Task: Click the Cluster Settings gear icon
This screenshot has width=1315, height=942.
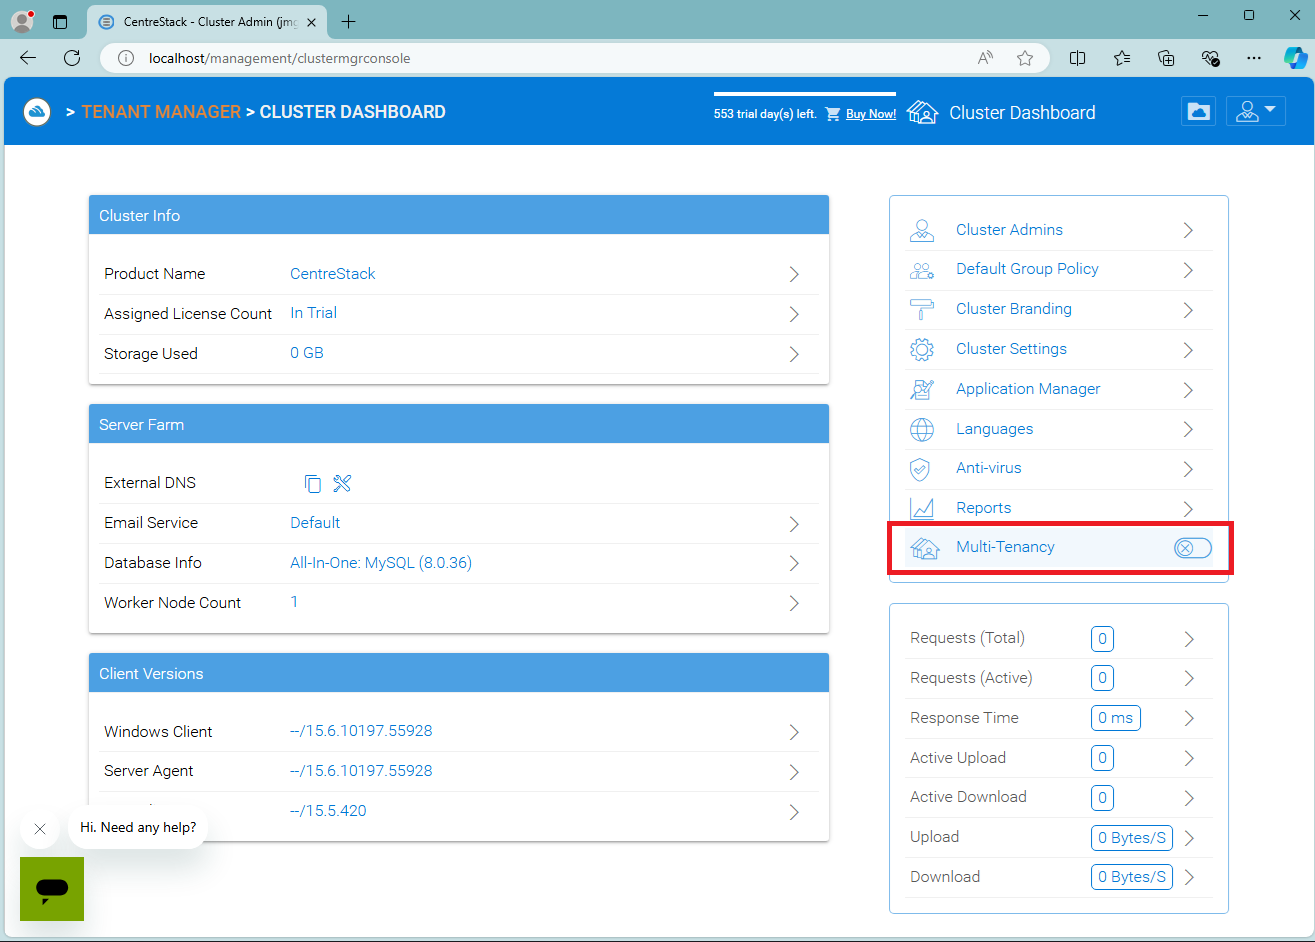Action: pyautogui.click(x=922, y=350)
